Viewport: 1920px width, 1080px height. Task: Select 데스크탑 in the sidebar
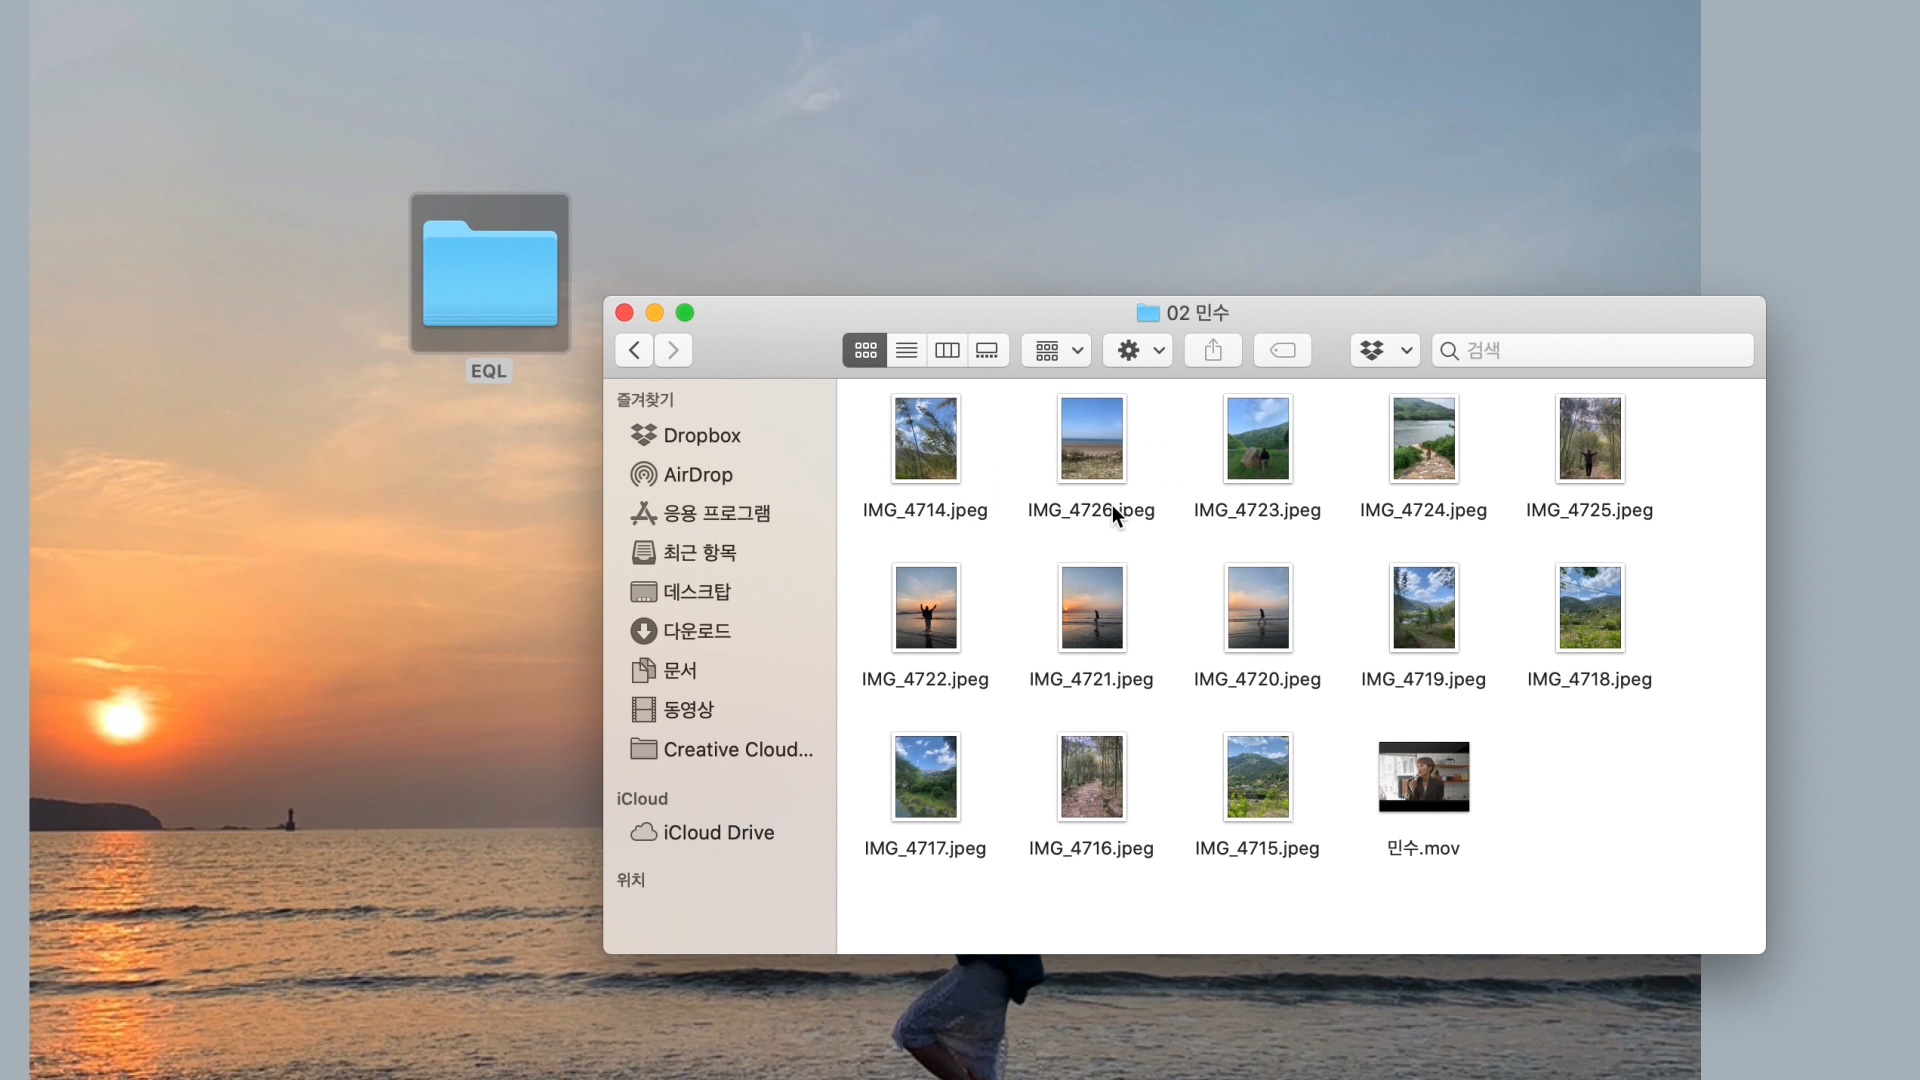696,592
